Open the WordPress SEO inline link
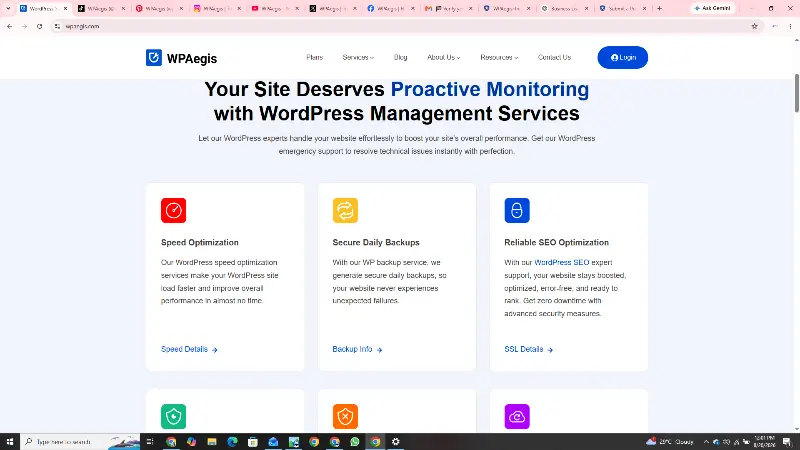 click(561, 262)
